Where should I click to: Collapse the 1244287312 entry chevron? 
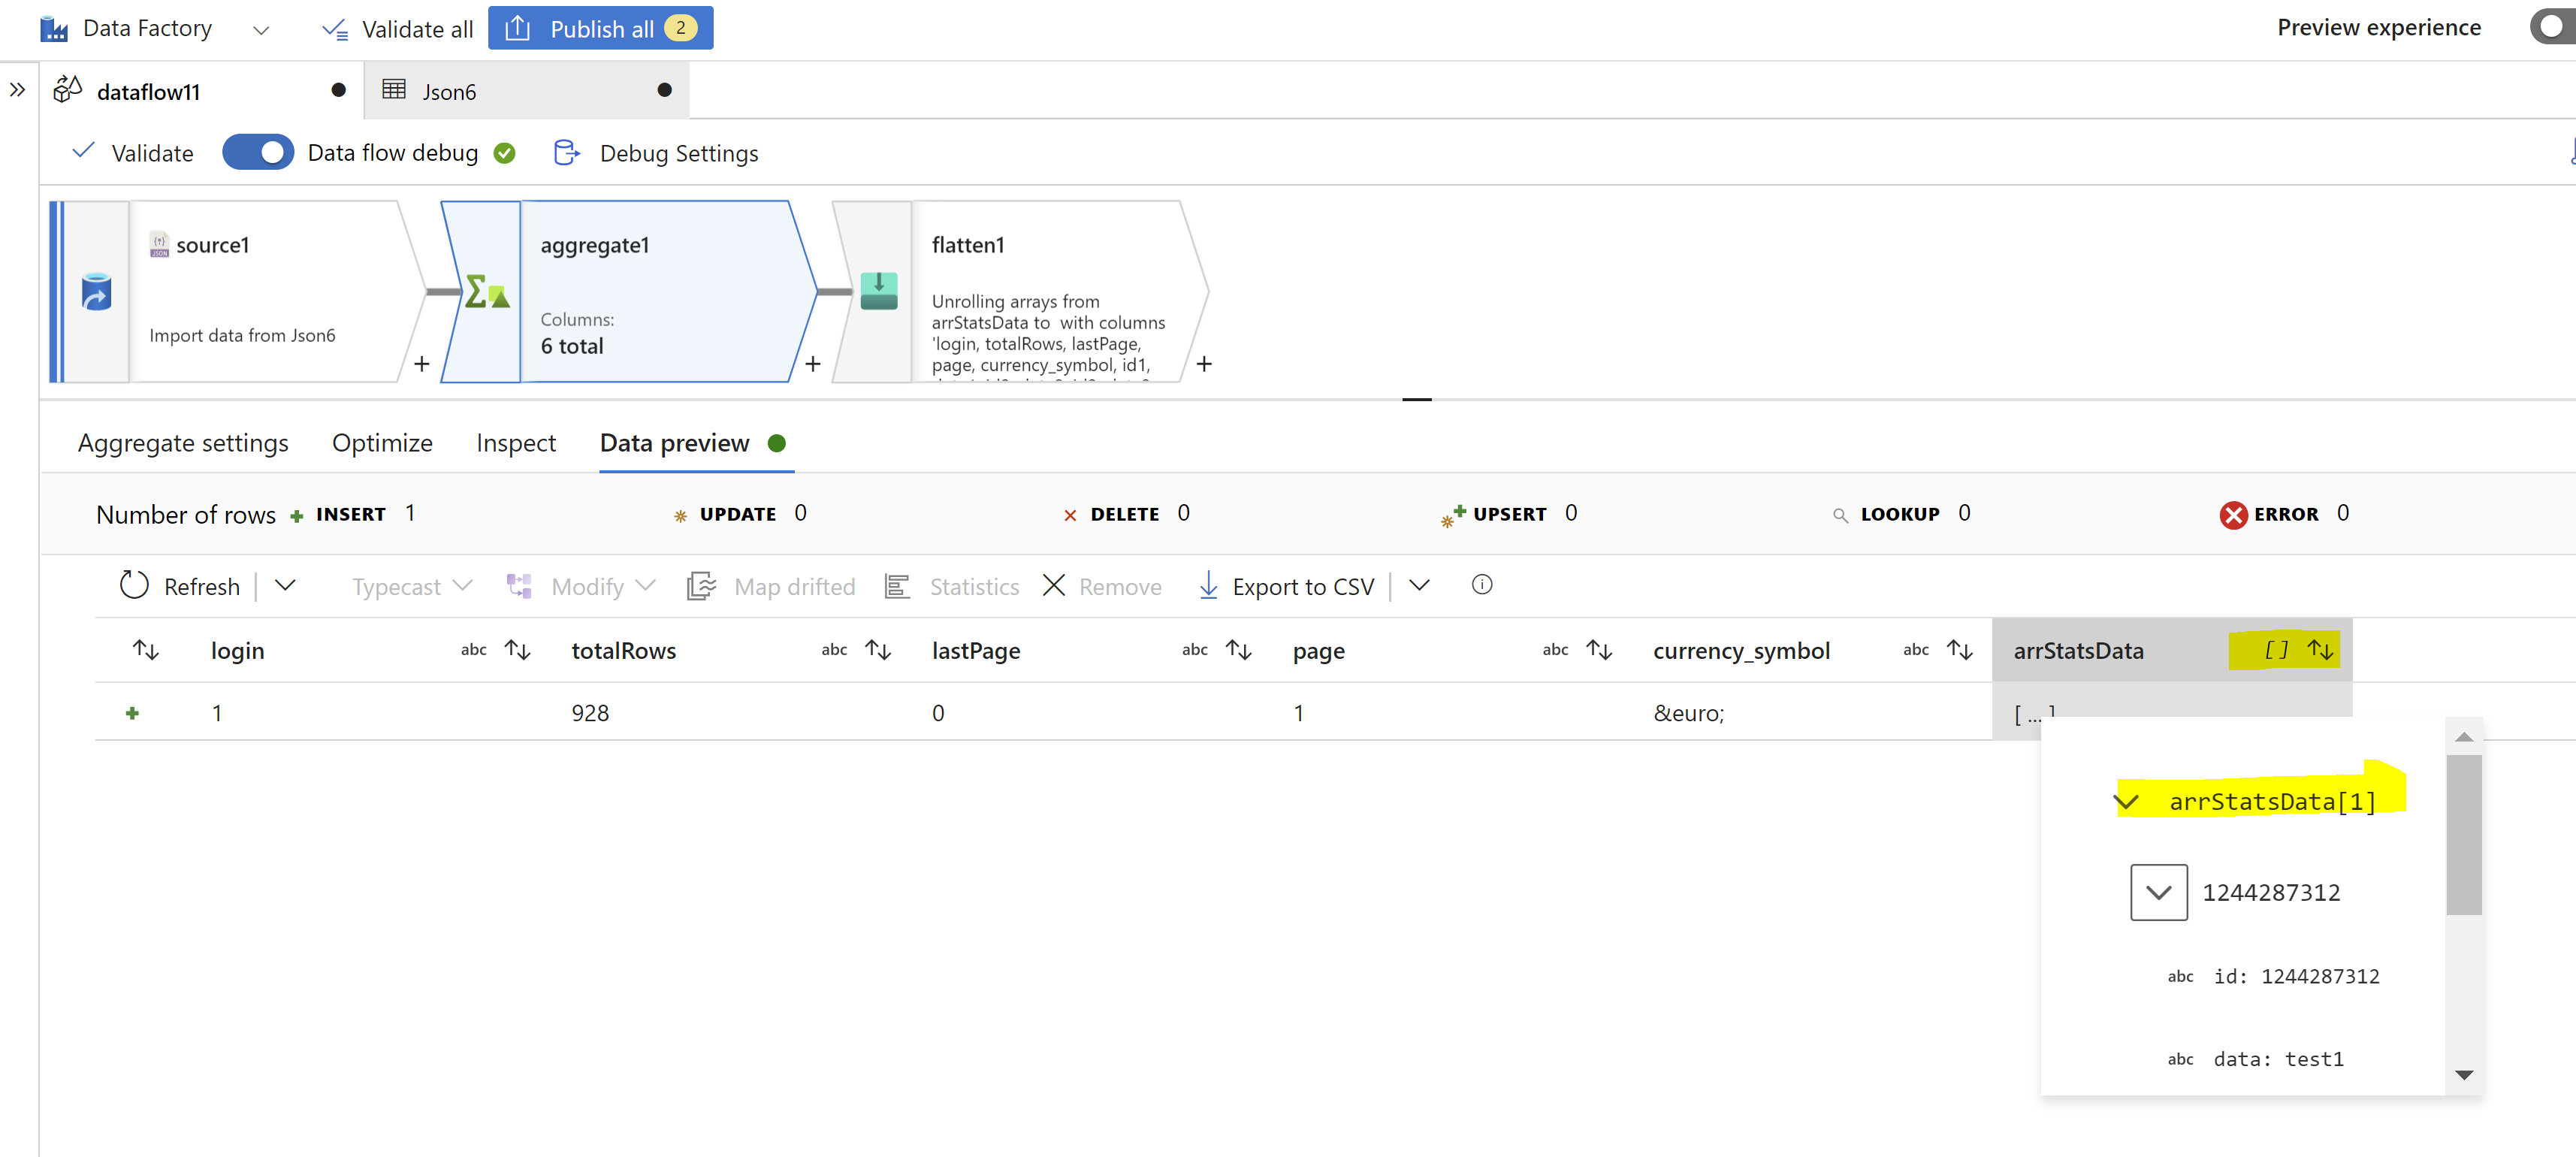(x=2158, y=892)
